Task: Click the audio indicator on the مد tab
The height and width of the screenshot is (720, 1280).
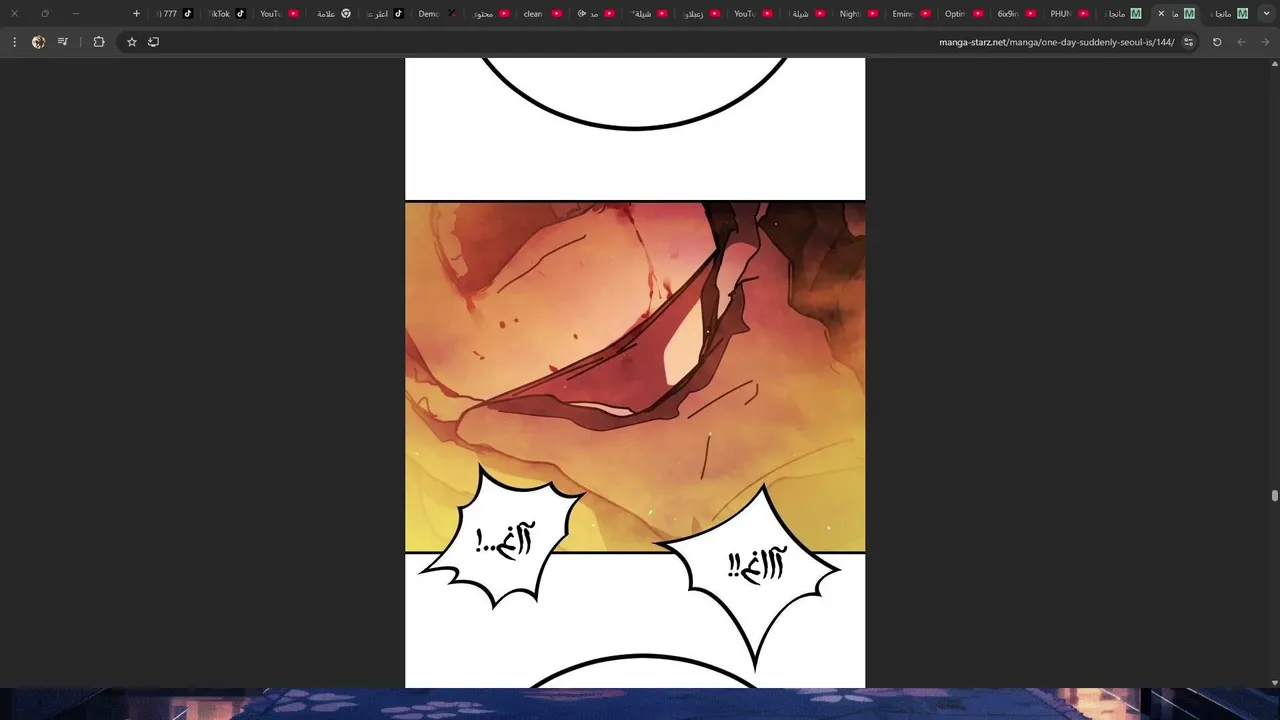Action: tap(582, 14)
